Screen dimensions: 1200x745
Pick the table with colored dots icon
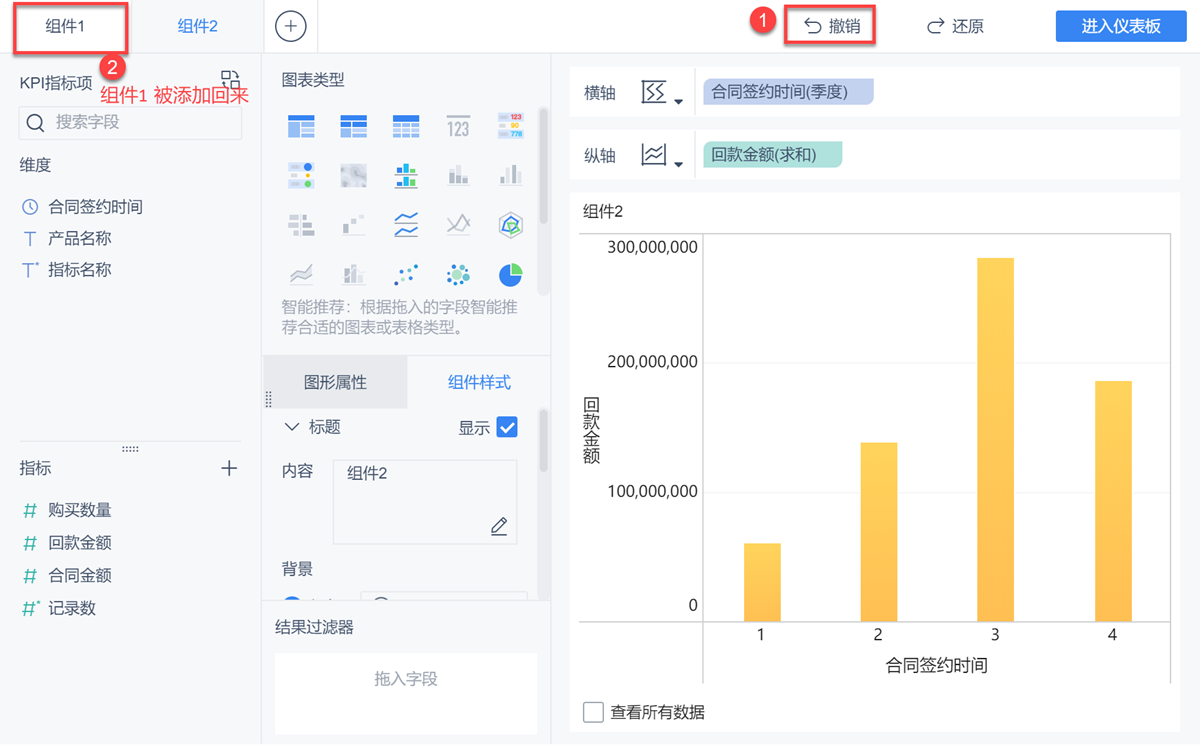[301, 176]
